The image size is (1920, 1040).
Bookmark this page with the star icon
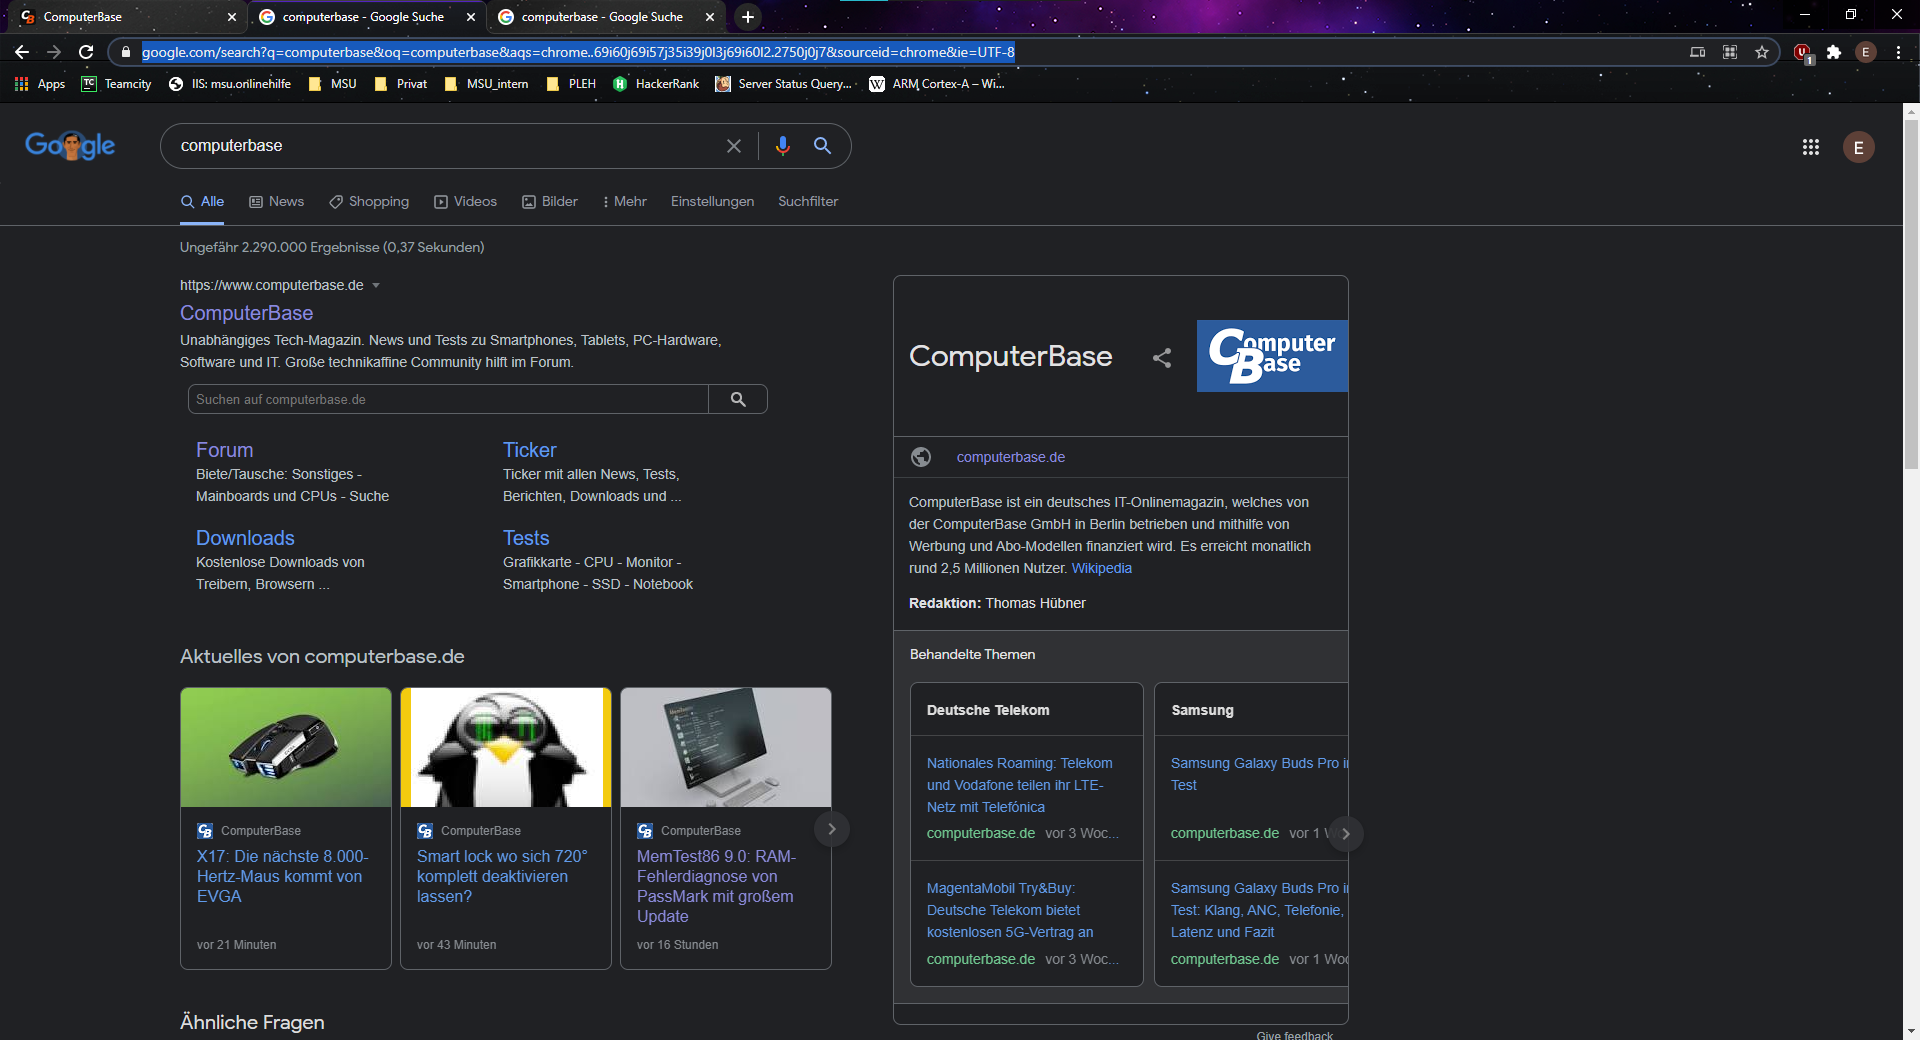[1762, 52]
